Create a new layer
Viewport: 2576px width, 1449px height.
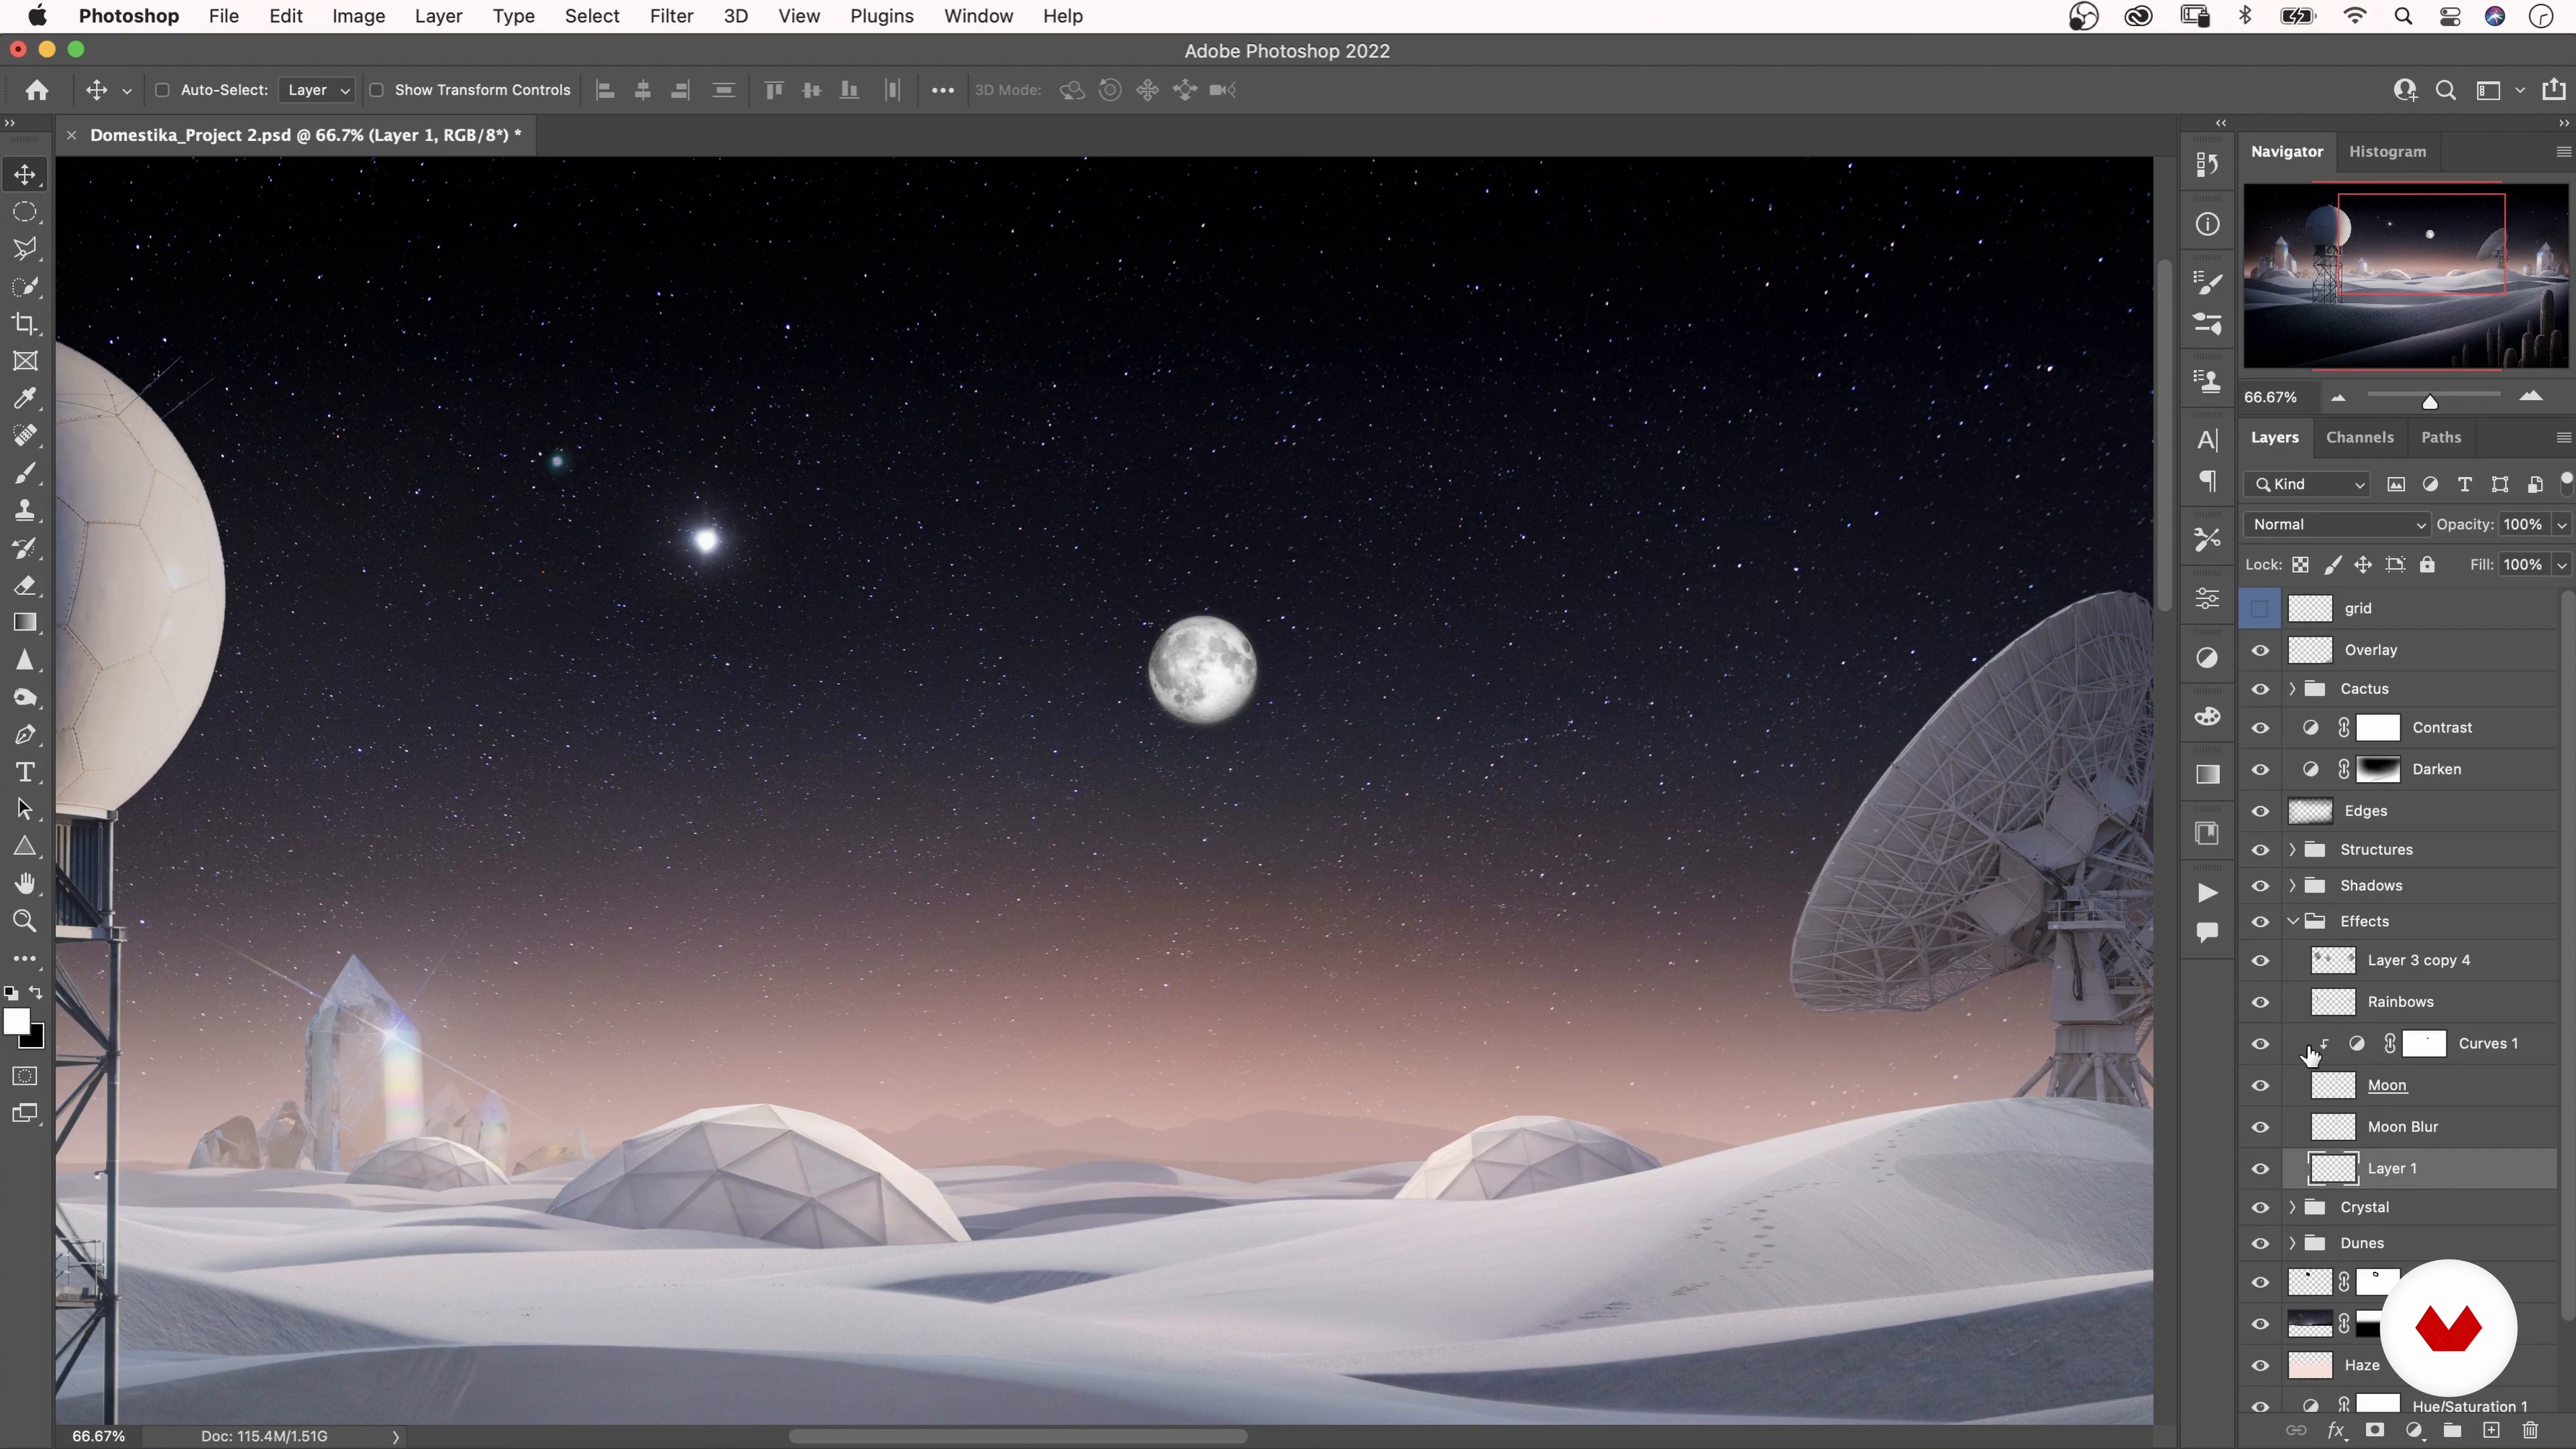coord(2490,1430)
